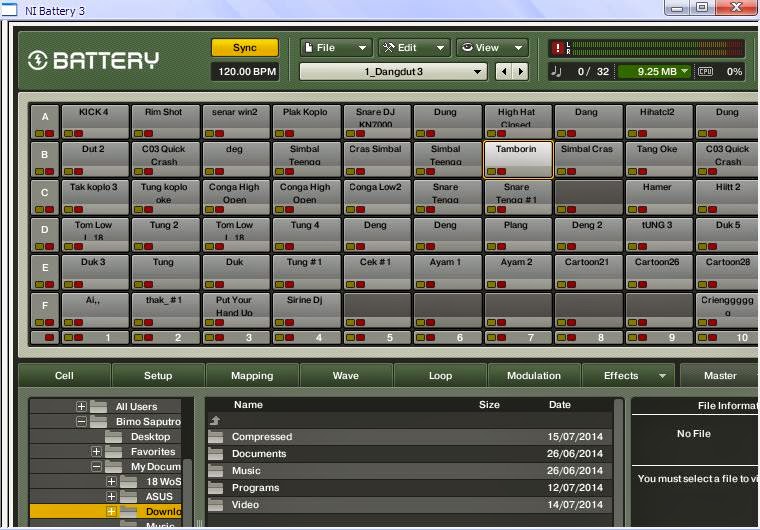
Task: Toggle yellow mute button on Rim Shot cell
Action: [x=139, y=133]
